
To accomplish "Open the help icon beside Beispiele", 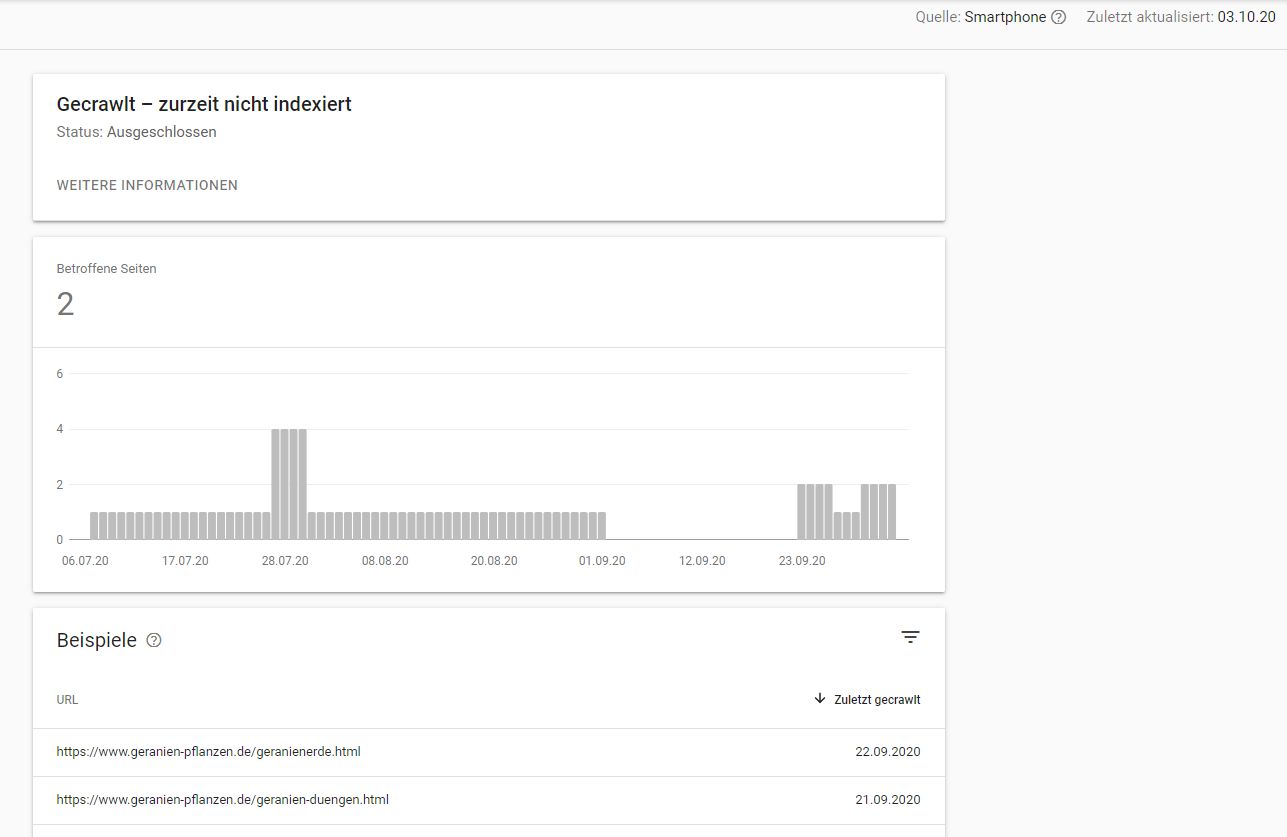I will tap(154, 641).
